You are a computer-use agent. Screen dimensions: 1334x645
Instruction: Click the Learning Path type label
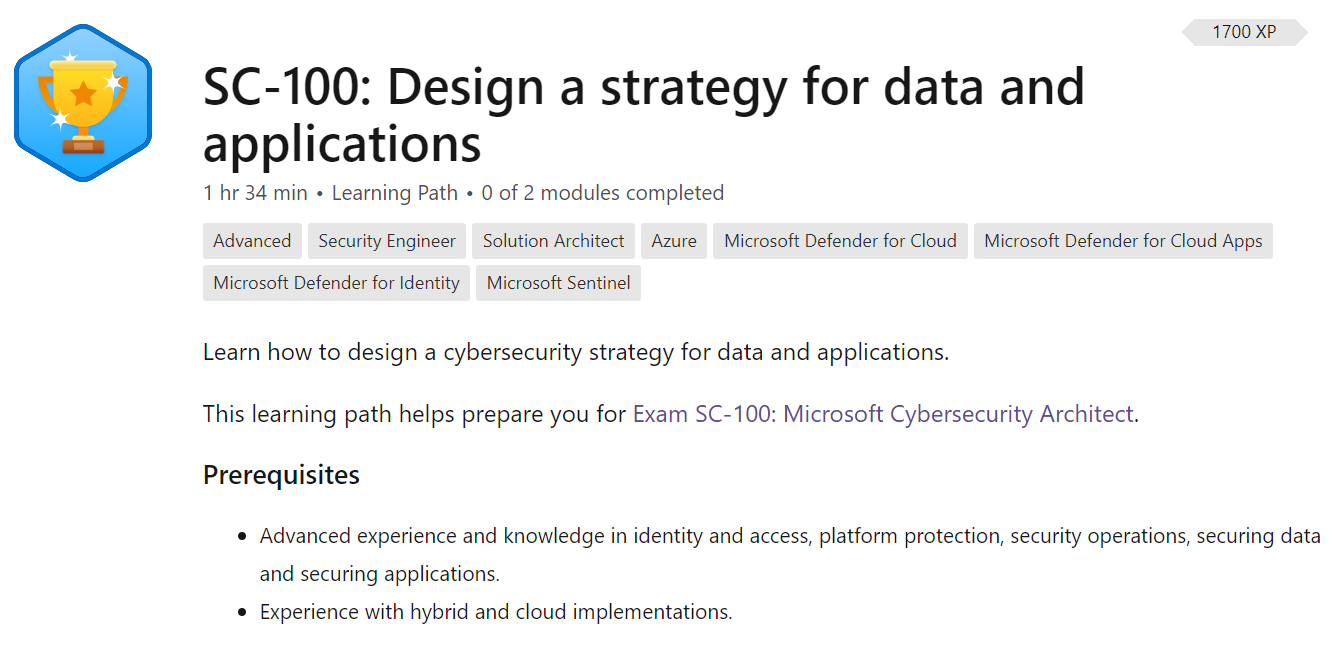pyautogui.click(x=394, y=193)
